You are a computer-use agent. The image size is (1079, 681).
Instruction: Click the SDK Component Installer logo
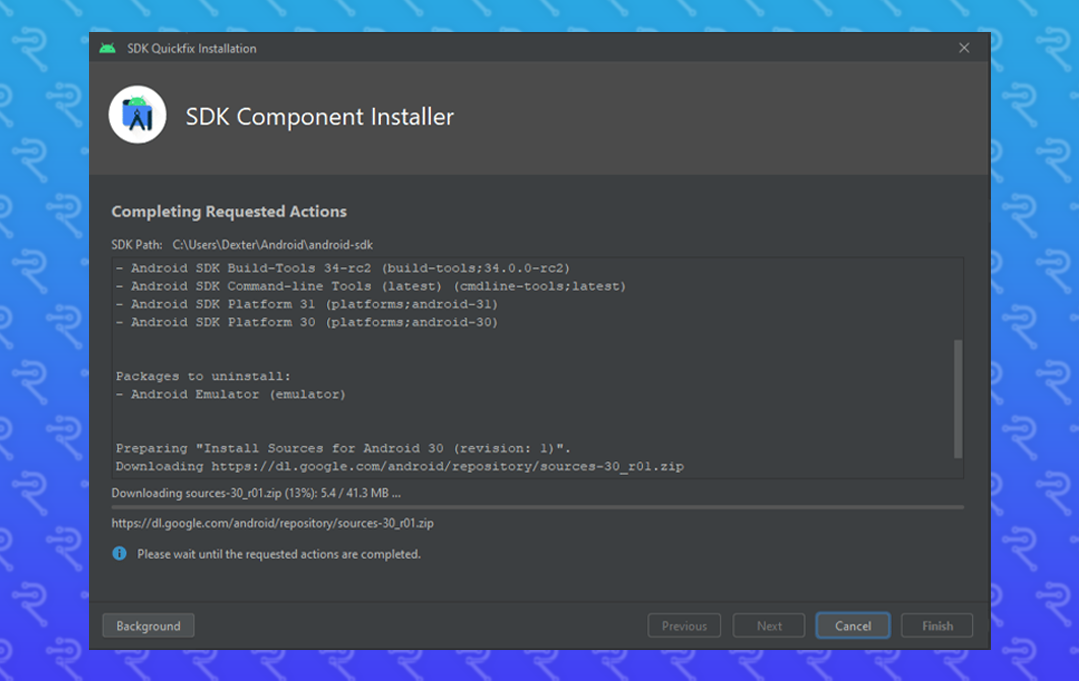[x=137, y=115]
